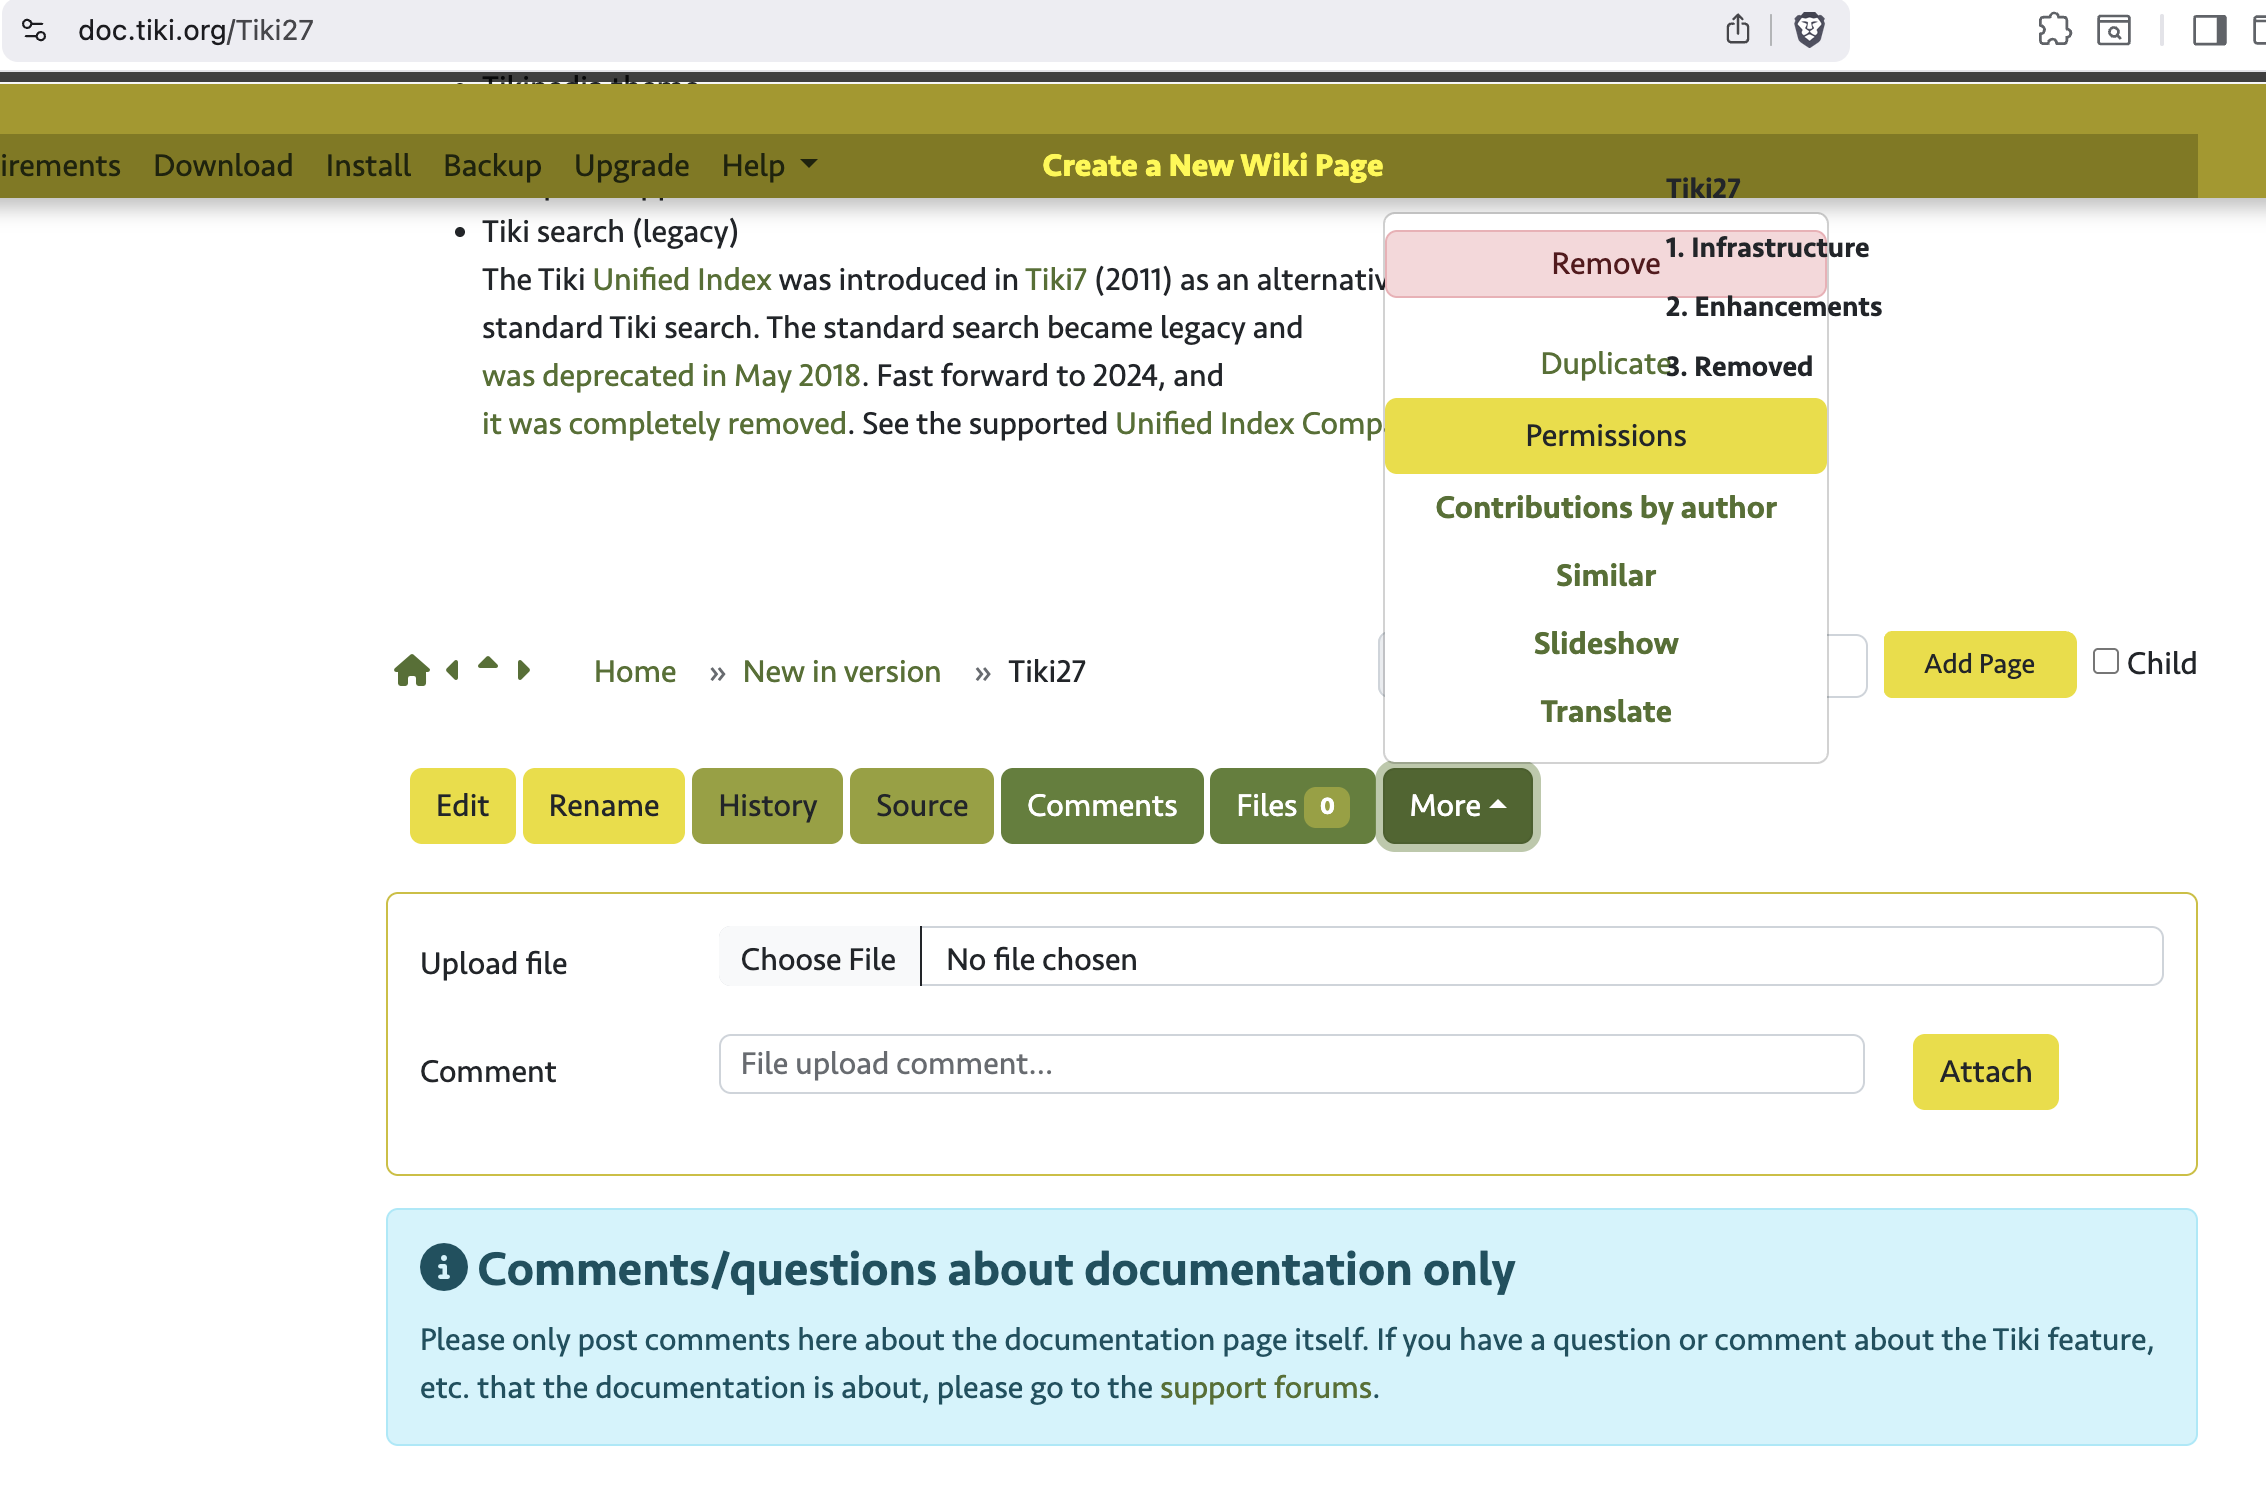Open the Download nav link
This screenshot has width=2266, height=1498.
click(x=223, y=165)
